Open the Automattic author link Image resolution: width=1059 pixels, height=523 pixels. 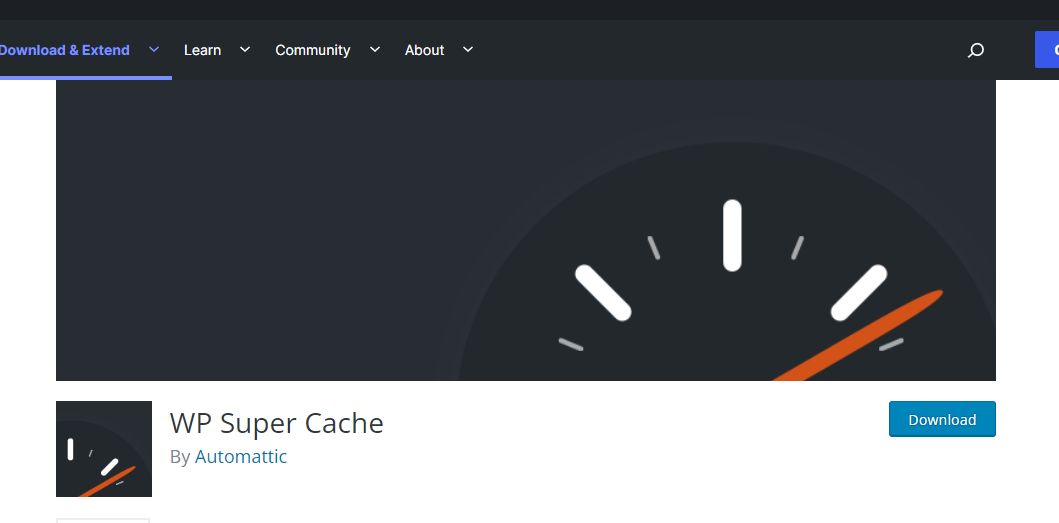[241, 457]
